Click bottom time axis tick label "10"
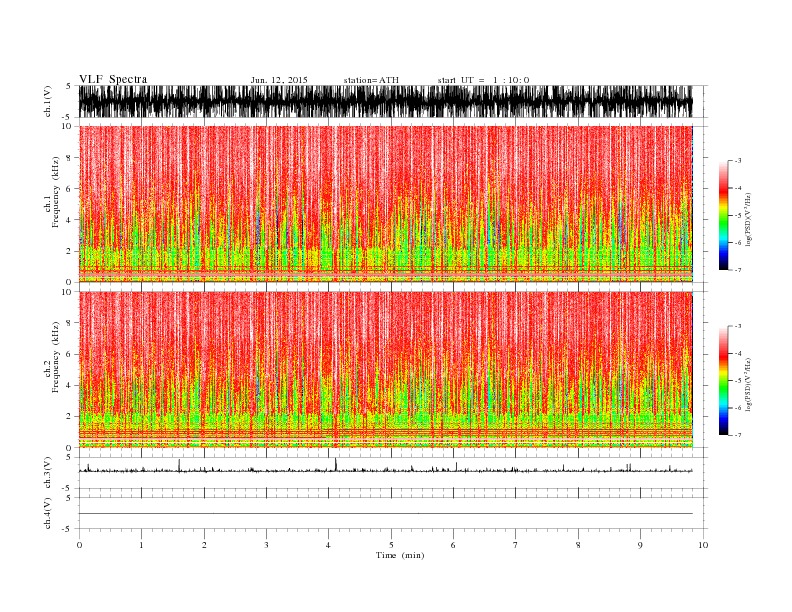This screenshot has width=792, height=612. (703, 545)
